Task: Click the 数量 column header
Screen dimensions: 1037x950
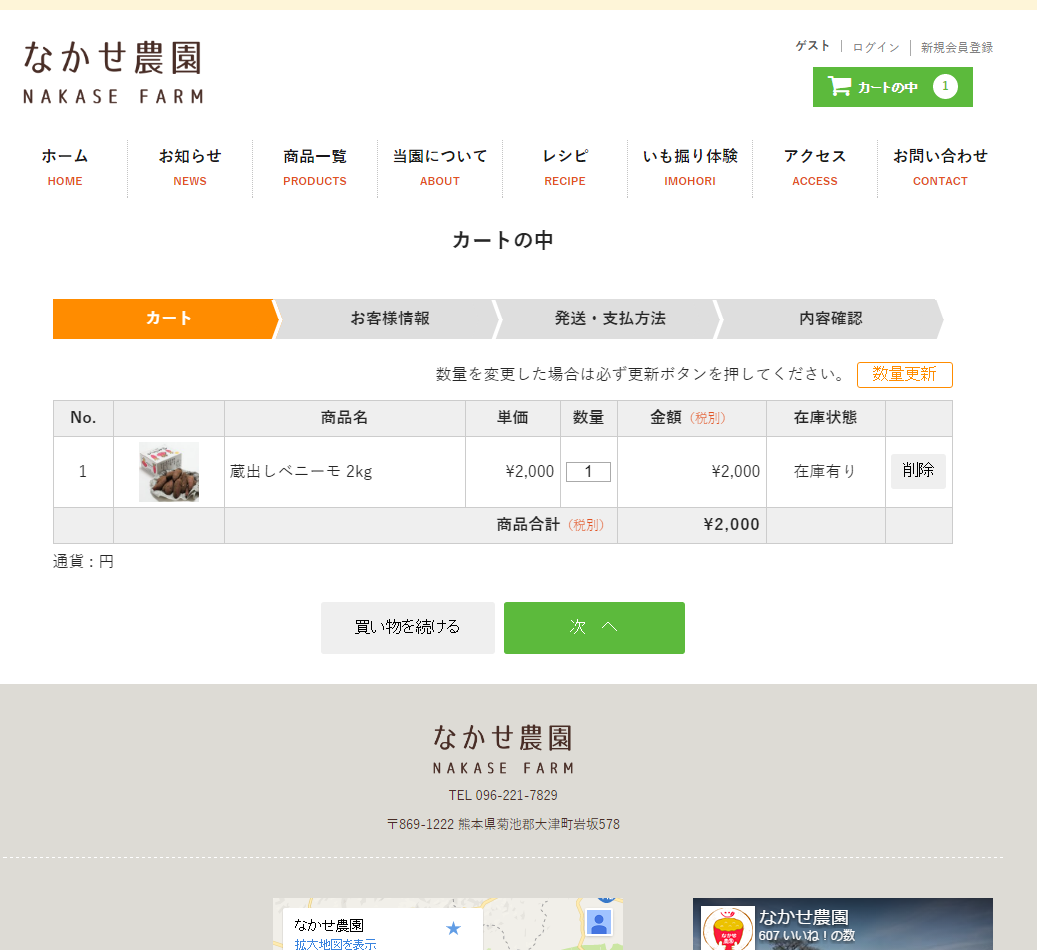Action: click(x=589, y=418)
